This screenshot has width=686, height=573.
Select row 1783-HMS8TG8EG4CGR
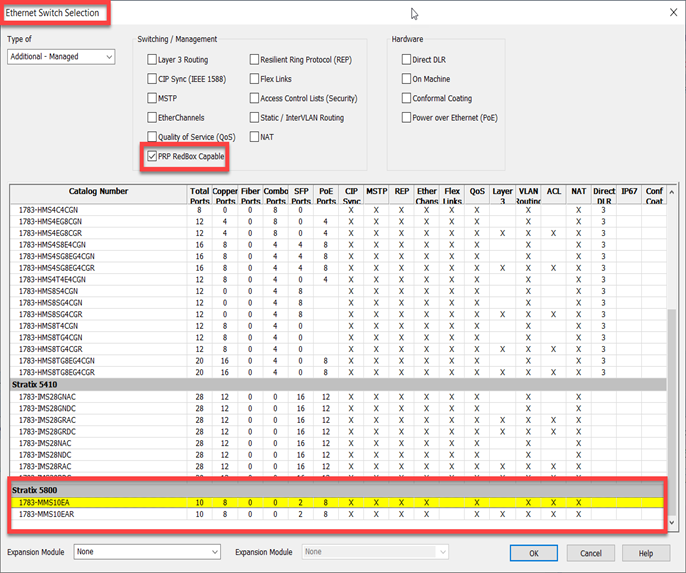point(337,372)
